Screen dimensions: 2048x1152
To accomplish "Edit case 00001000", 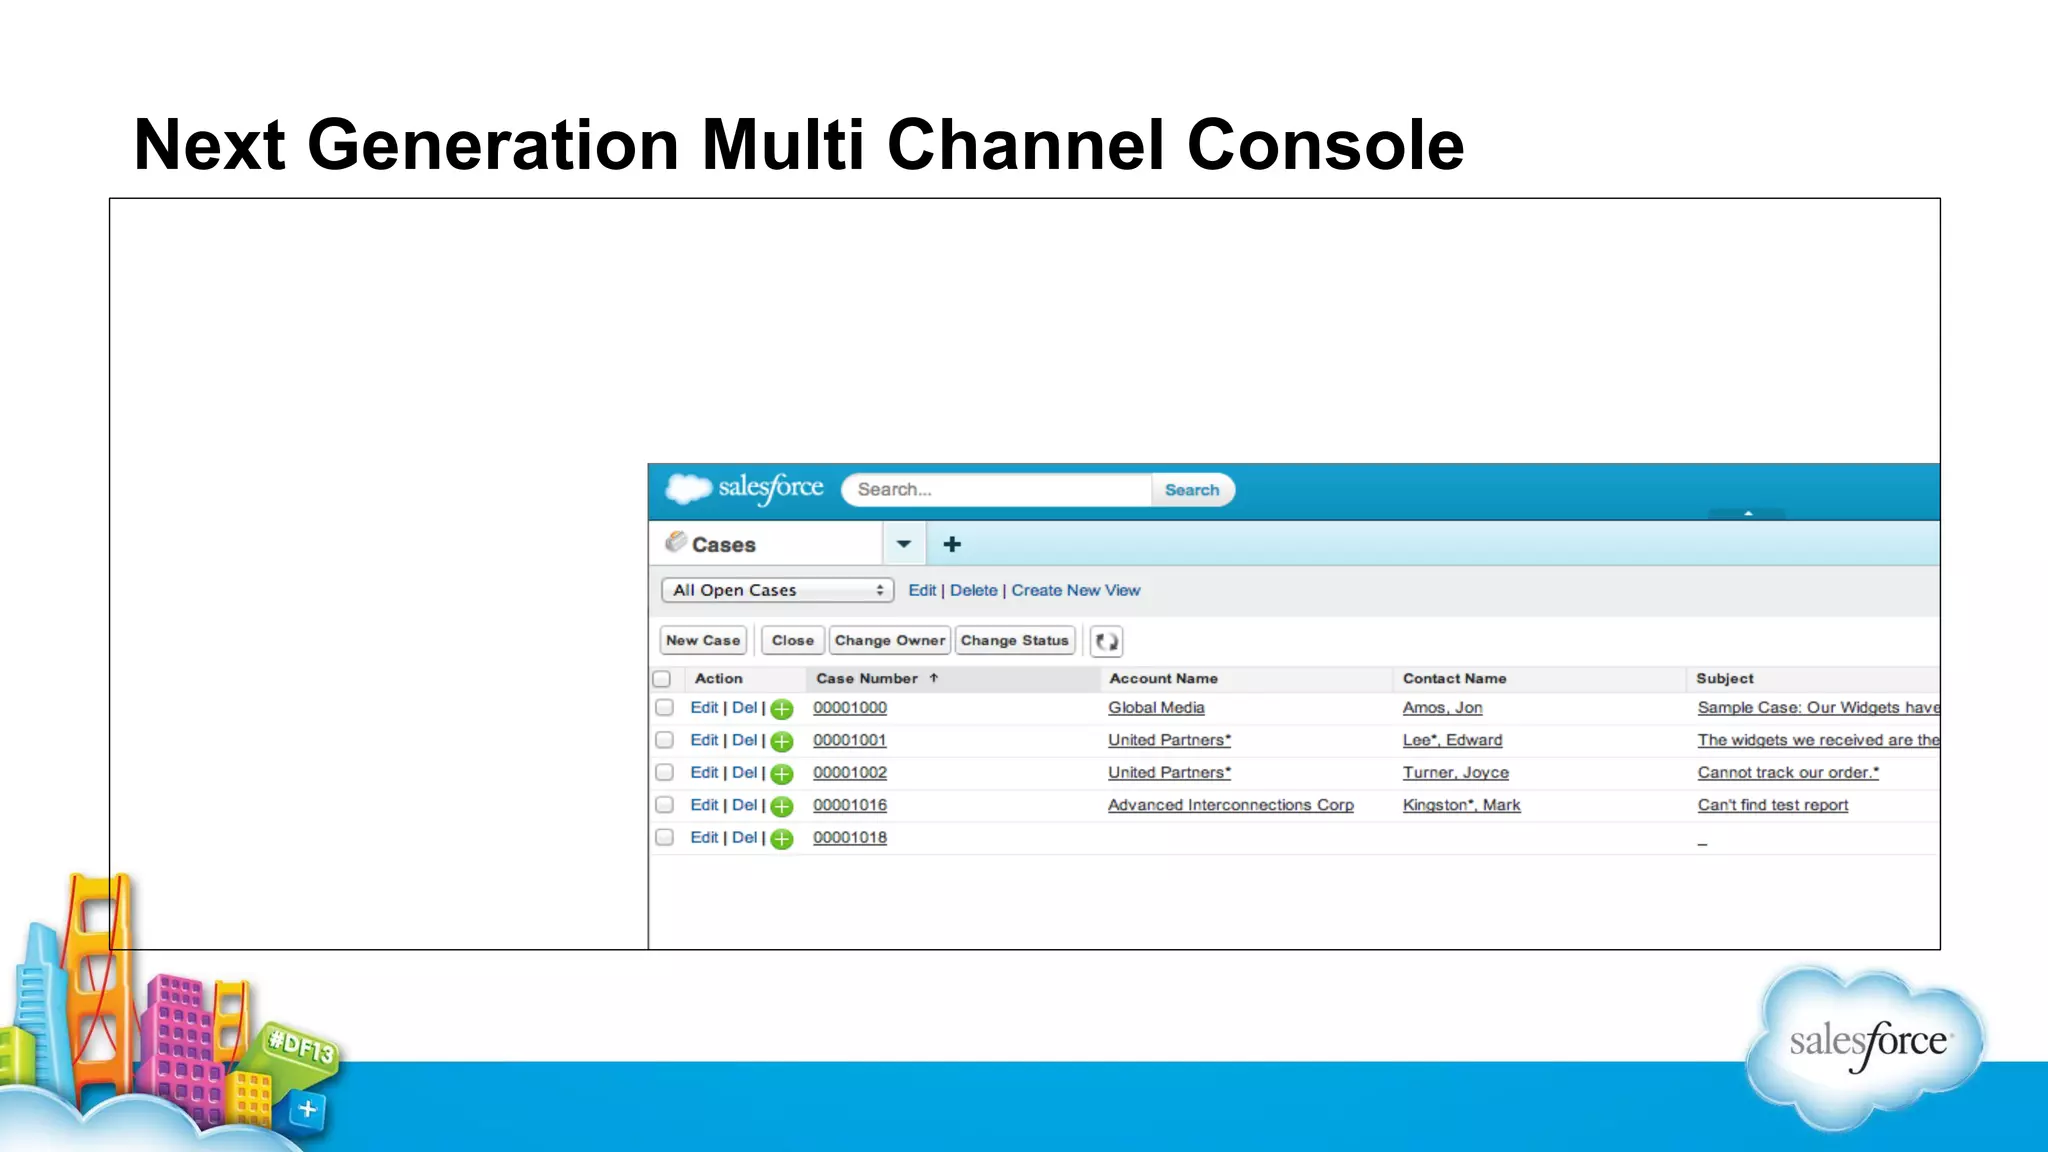I will click(x=704, y=707).
